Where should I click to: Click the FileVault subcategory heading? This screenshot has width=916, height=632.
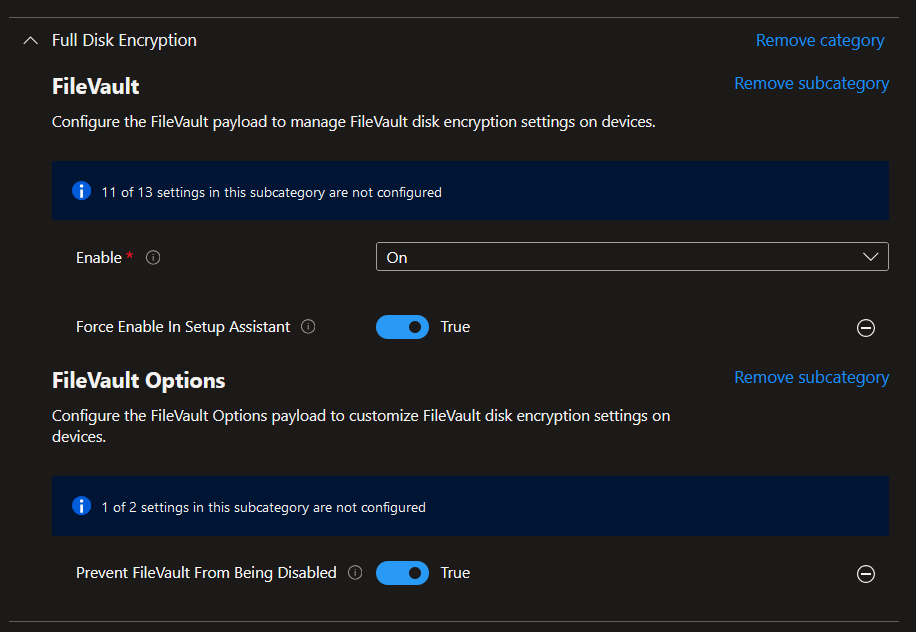pos(95,87)
